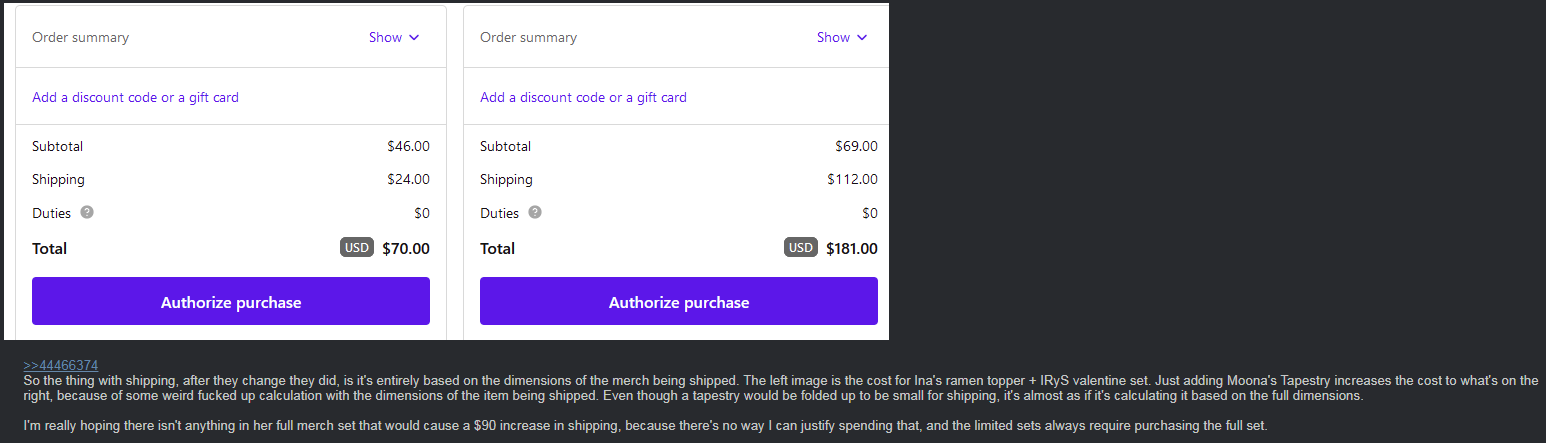Click the USD currency badge beside $70.00
The height and width of the screenshot is (443, 1546).
[x=357, y=248]
